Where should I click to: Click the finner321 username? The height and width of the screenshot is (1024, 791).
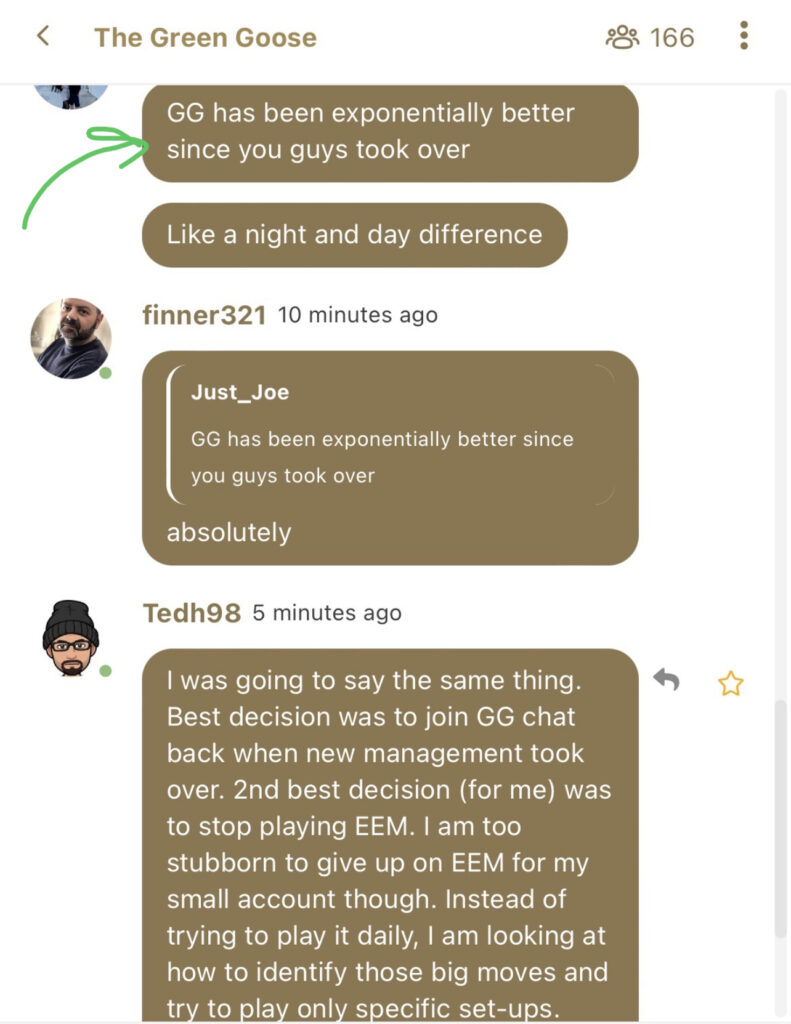pos(204,315)
